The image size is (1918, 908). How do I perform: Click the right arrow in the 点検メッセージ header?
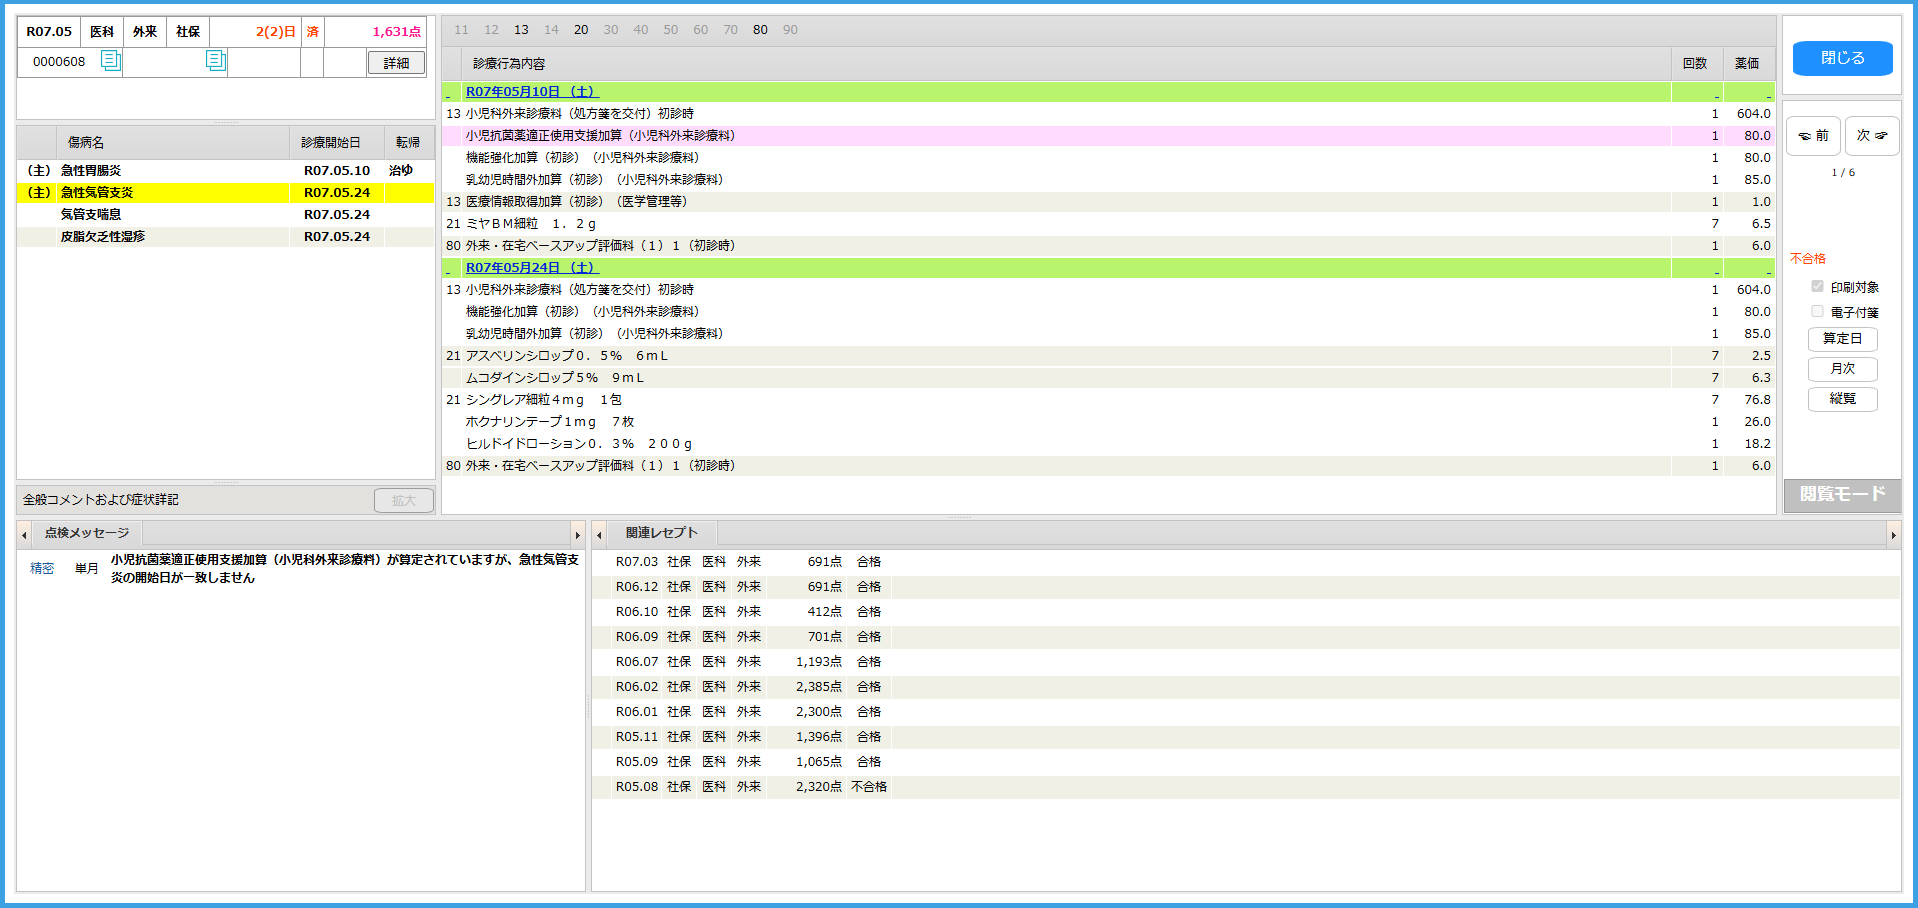point(577,534)
